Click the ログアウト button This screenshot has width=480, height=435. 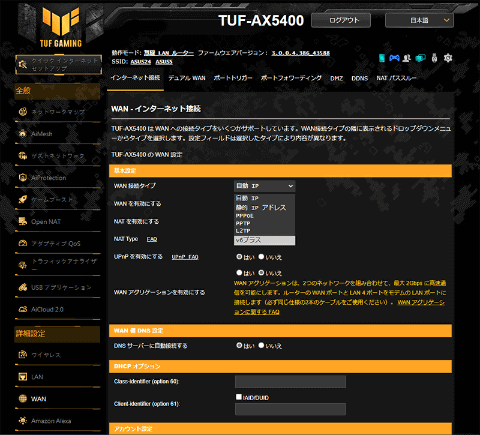click(341, 20)
